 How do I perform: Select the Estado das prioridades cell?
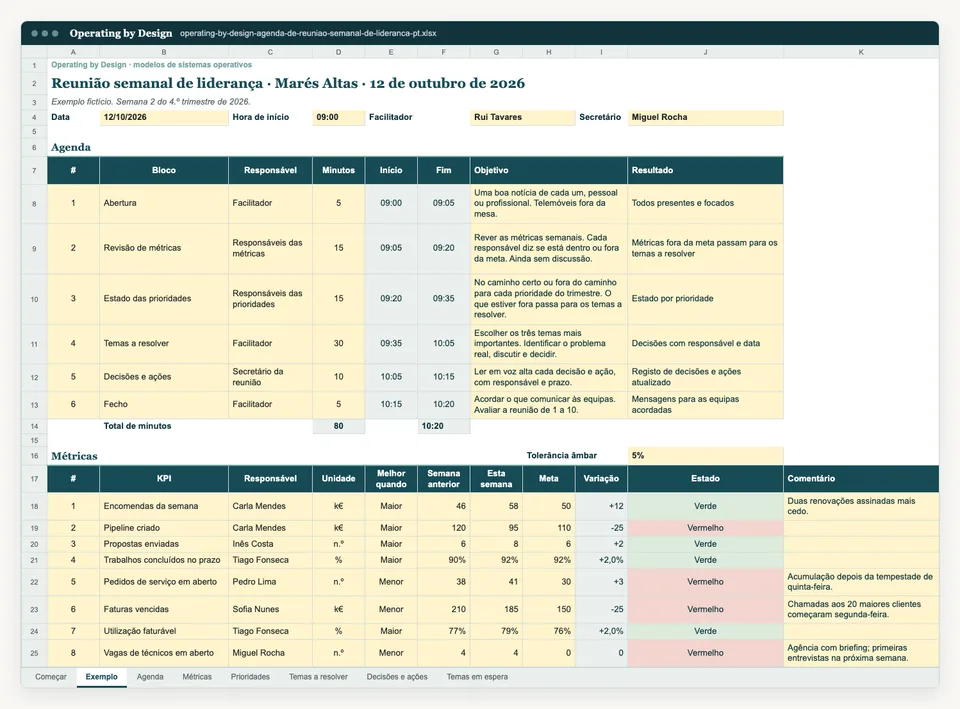coord(164,299)
